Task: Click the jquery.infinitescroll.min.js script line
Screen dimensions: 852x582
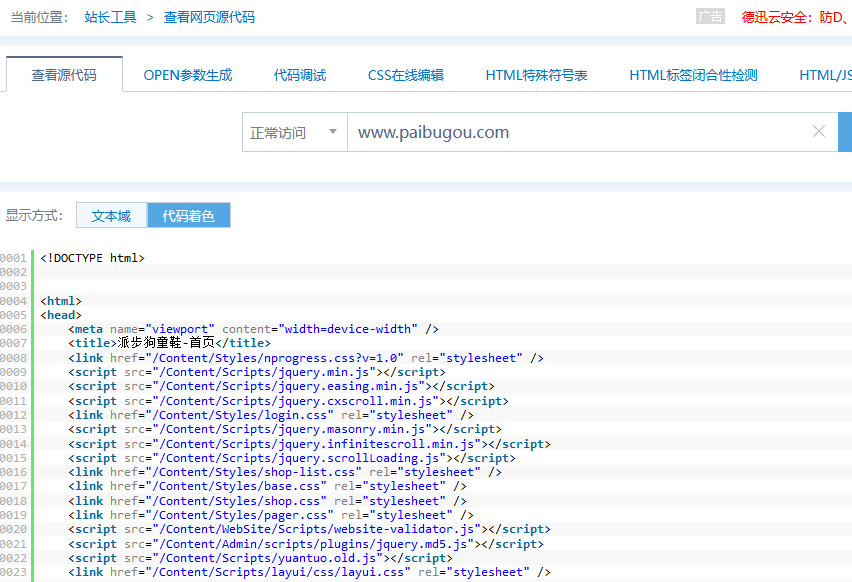Action: (309, 444)
